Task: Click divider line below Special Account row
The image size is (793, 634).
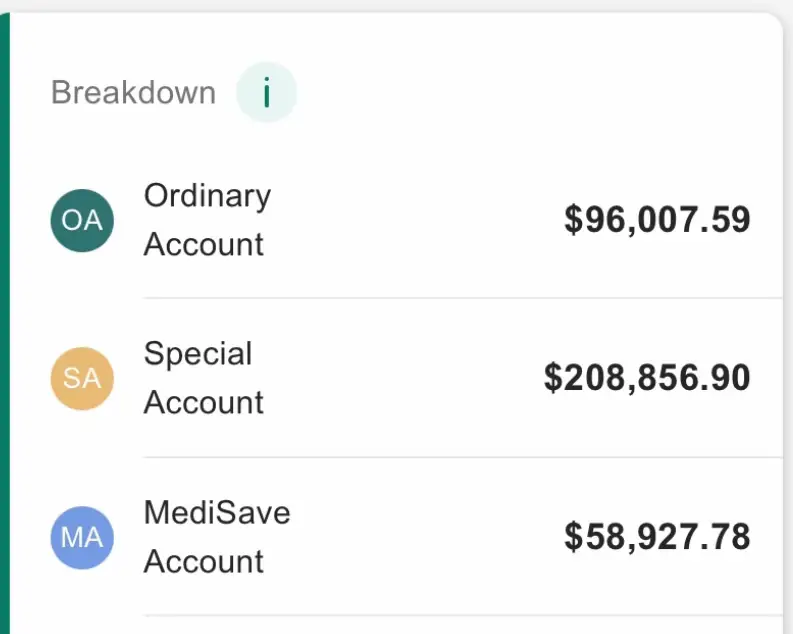Action: [460, 457]
